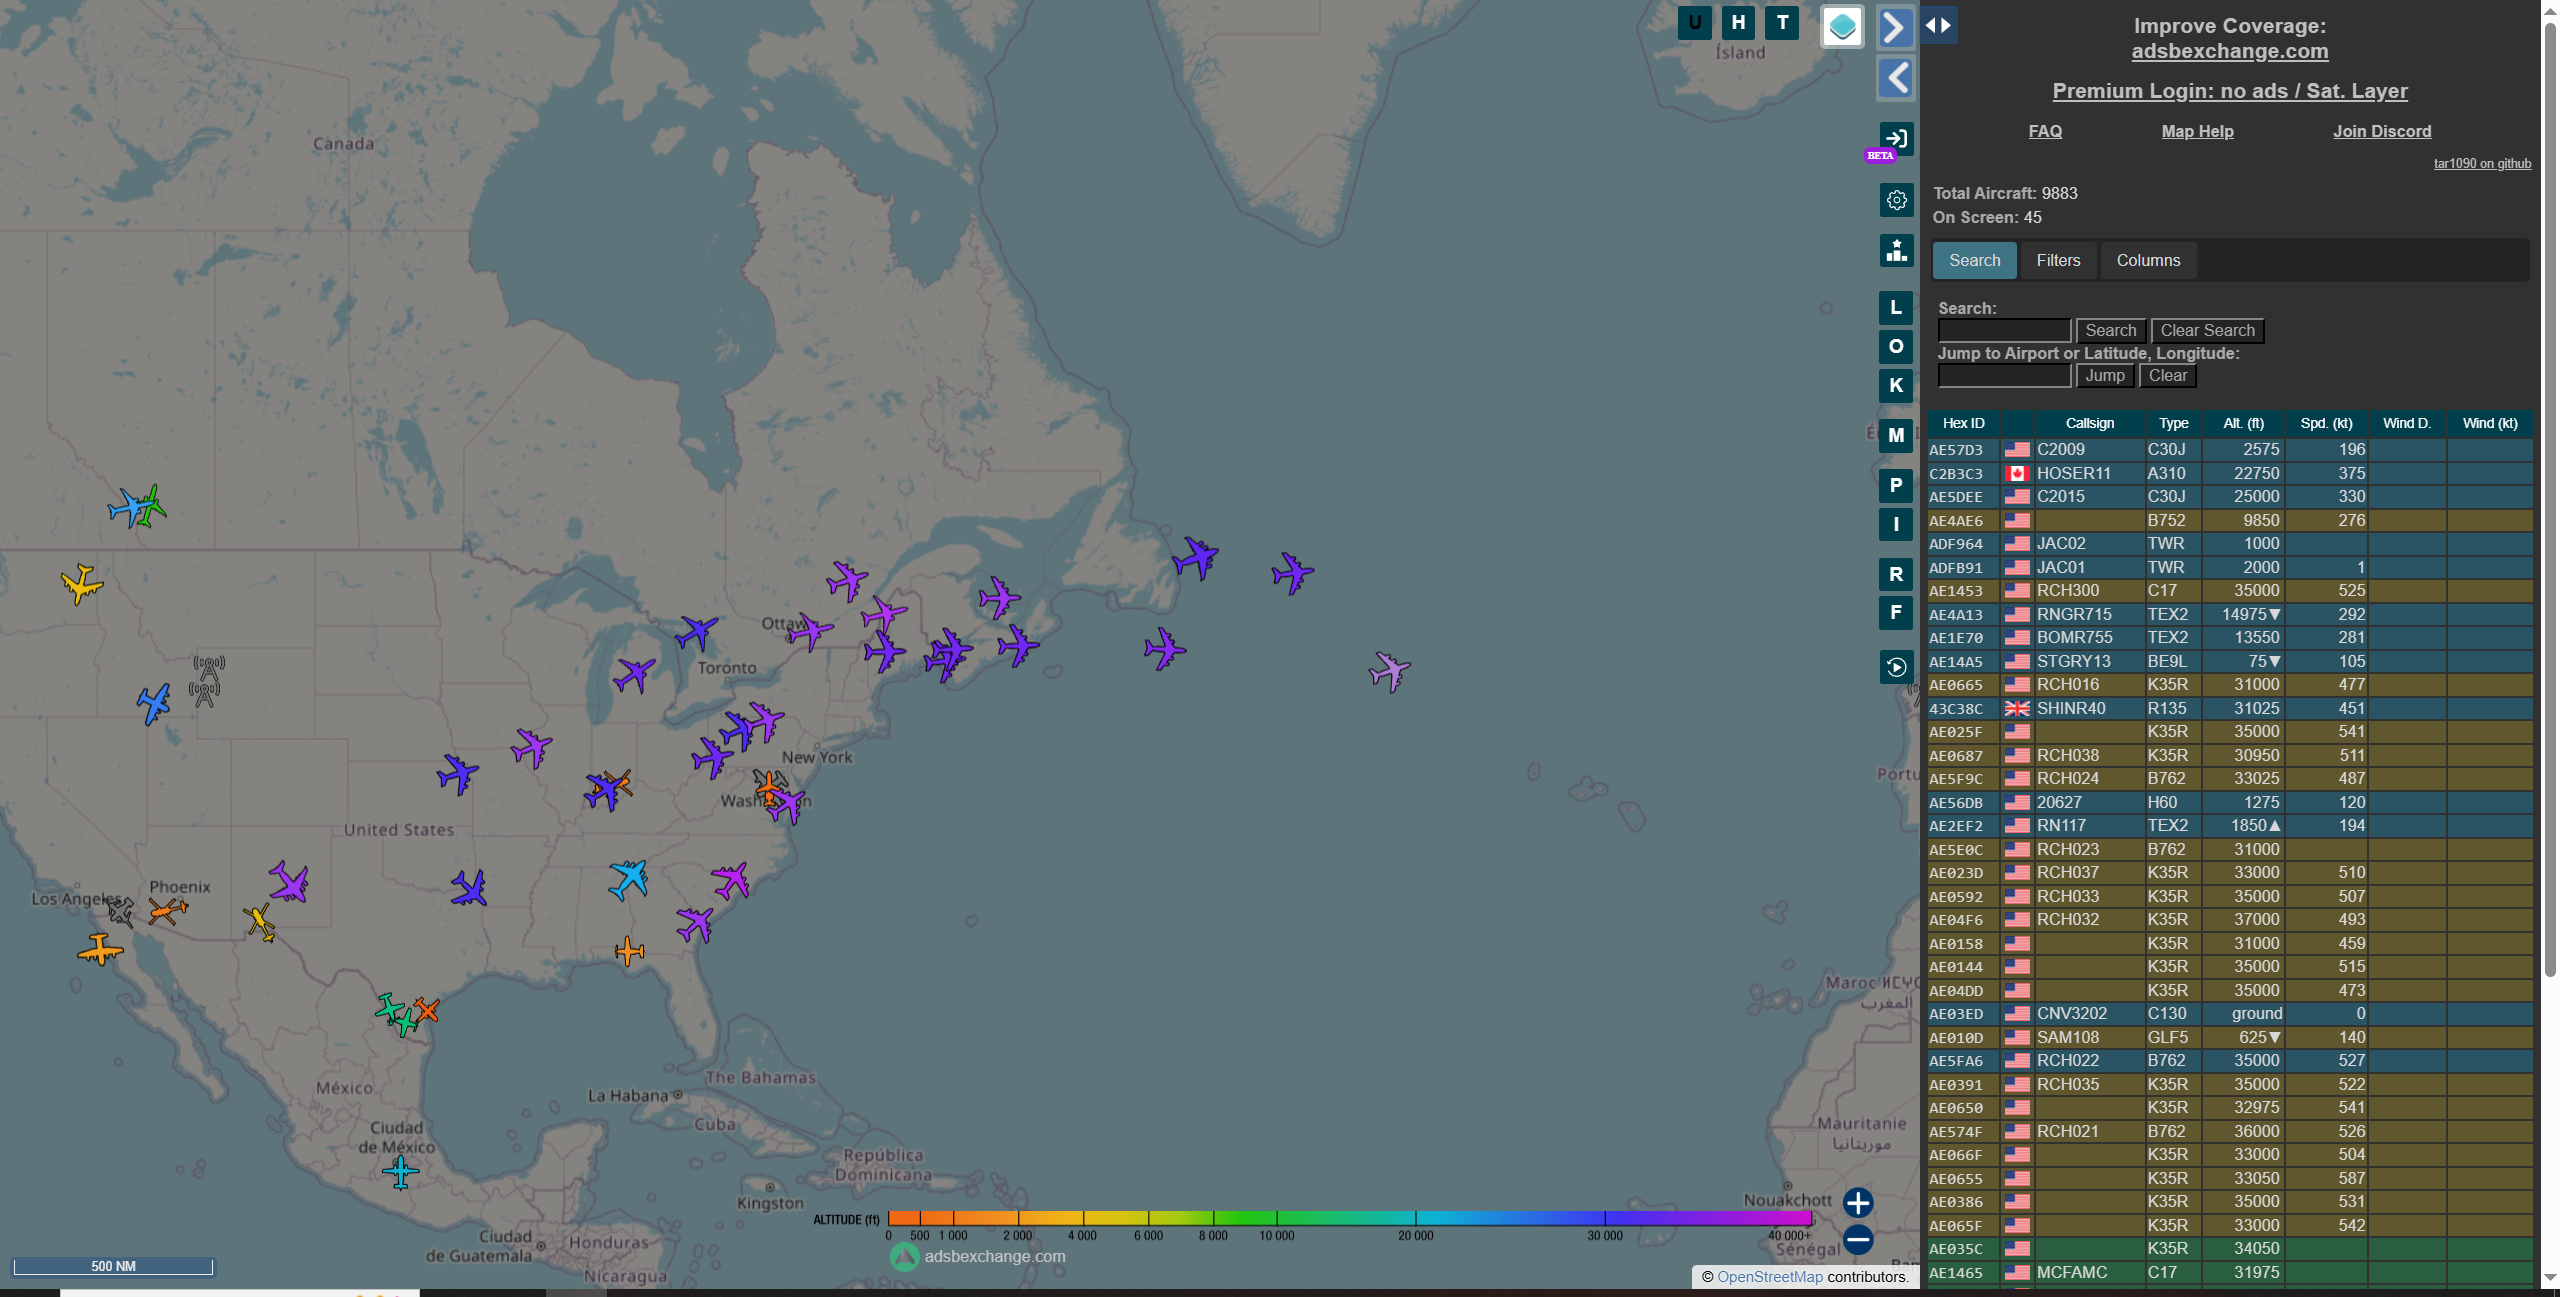Open the statistics podium icon
This screenshot has width=2560, height=1297.
[x=1896, y=250]
